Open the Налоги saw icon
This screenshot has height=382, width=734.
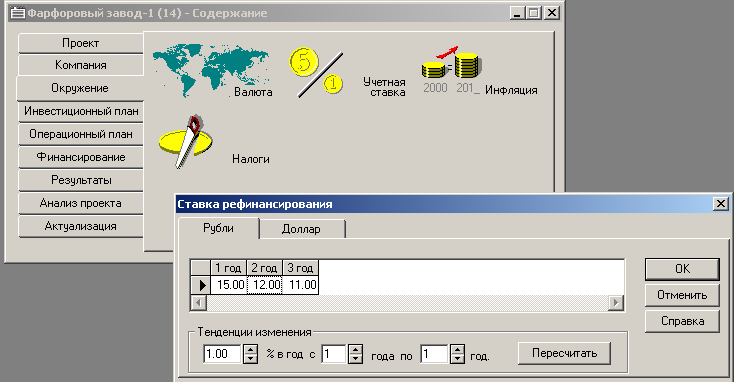[185, 141]
